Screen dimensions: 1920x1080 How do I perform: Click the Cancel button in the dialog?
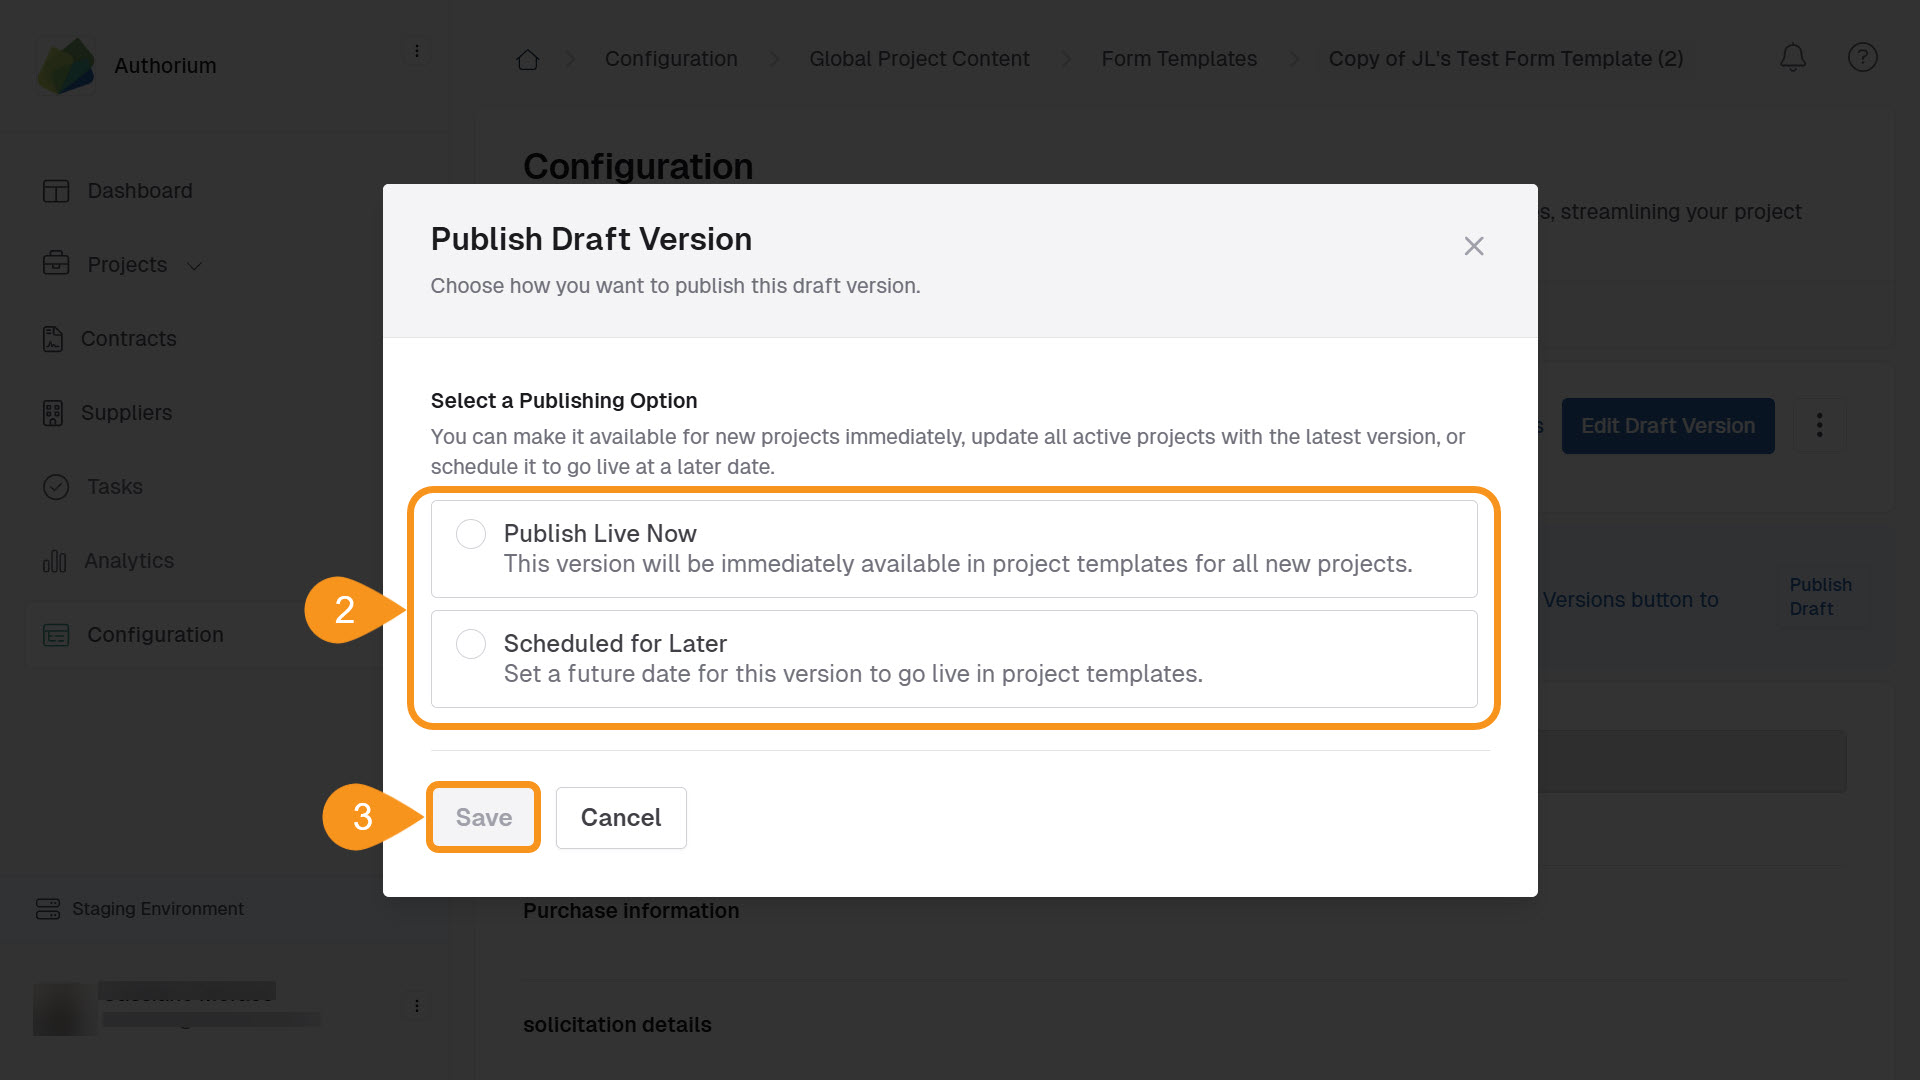620,817
